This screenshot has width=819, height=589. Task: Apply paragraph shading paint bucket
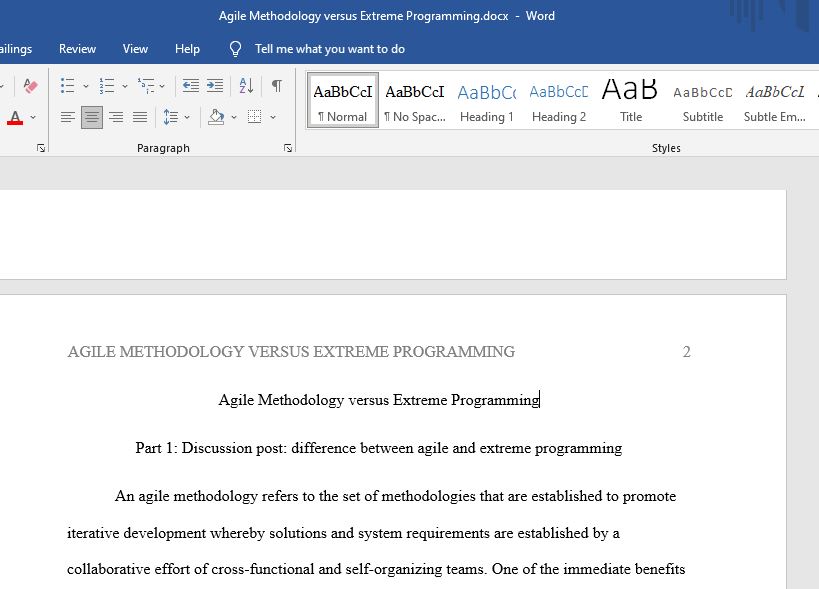[x=216, y=117]
